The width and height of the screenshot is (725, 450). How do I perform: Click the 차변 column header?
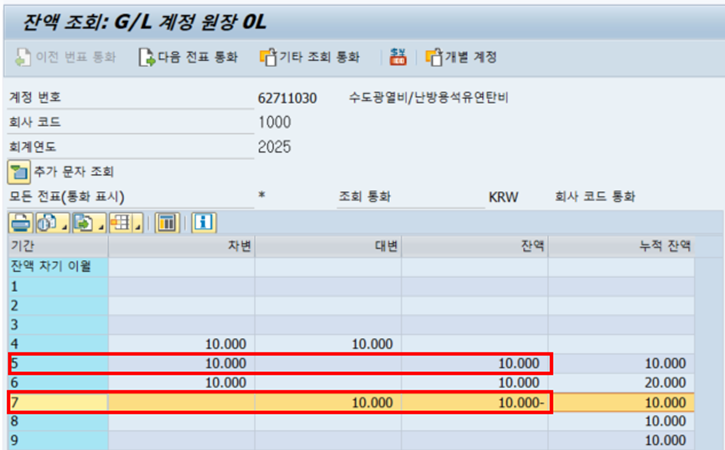(x=181, y=246)
